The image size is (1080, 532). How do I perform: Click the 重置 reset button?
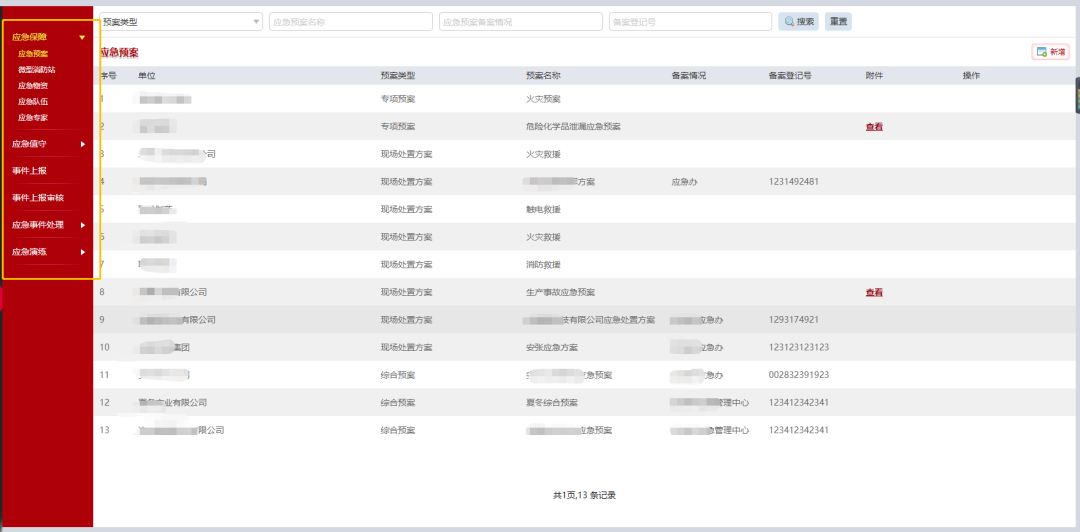(838, 21)
